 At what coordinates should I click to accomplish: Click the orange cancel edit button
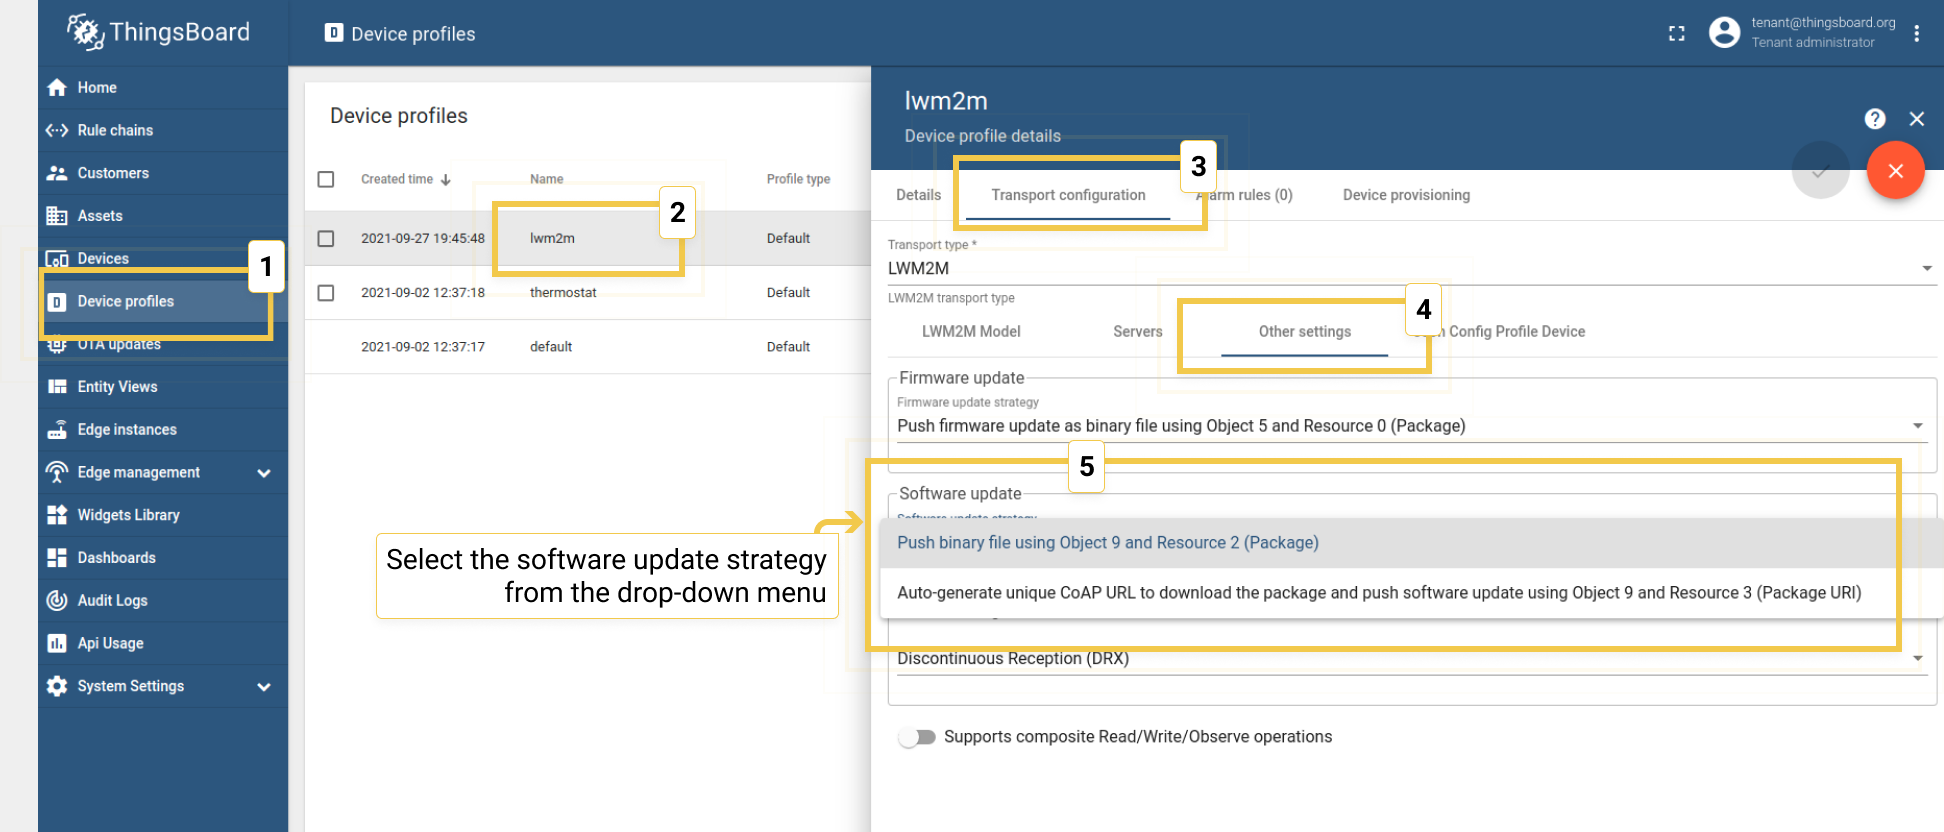[1895, 171]
